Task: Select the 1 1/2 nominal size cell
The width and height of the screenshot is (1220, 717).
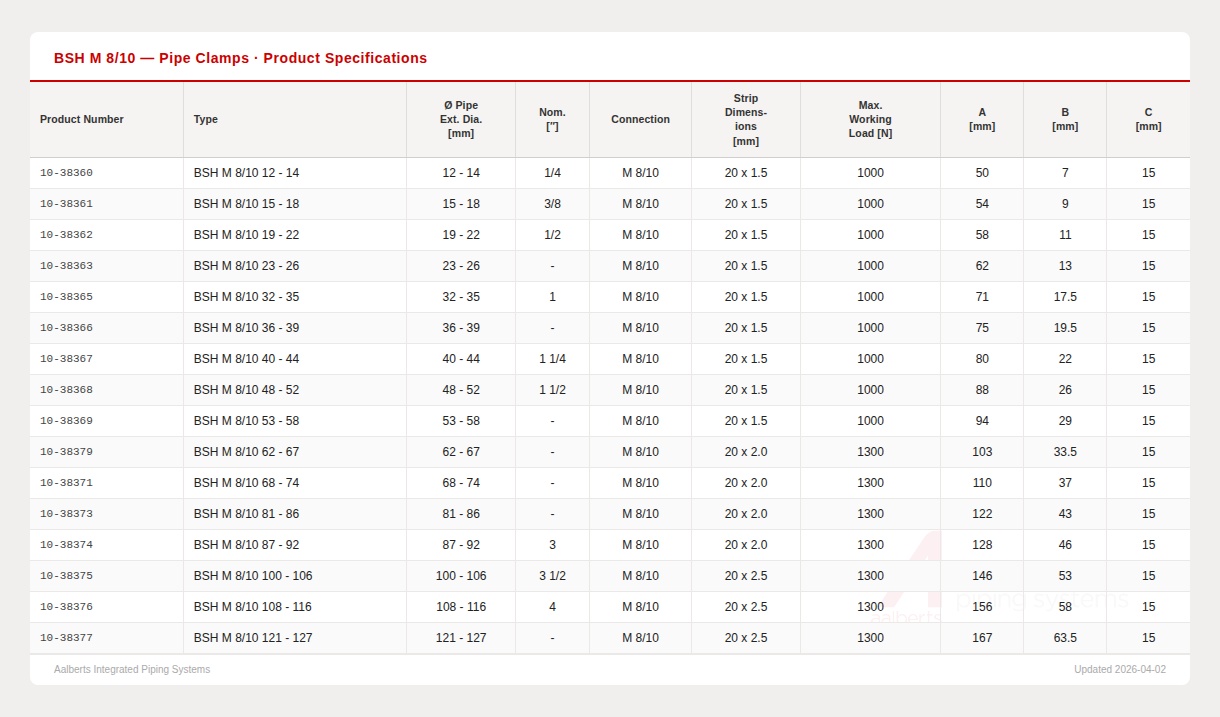Action: click(552, 390)
